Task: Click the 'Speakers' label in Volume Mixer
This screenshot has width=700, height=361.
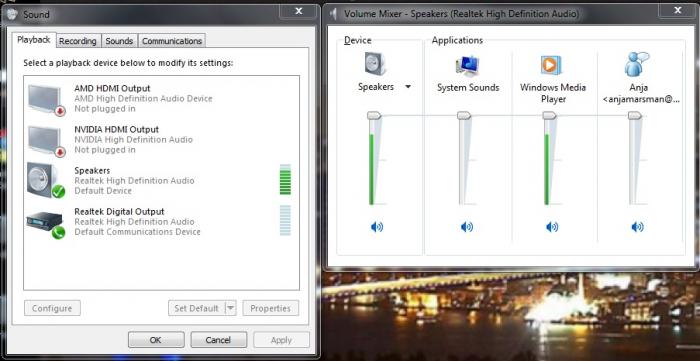Action: [376, 87]
